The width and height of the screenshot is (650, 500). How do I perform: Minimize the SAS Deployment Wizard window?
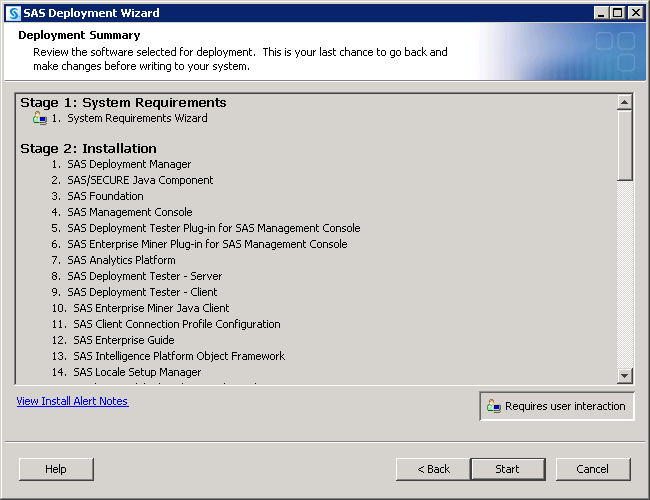pos(600,13)
